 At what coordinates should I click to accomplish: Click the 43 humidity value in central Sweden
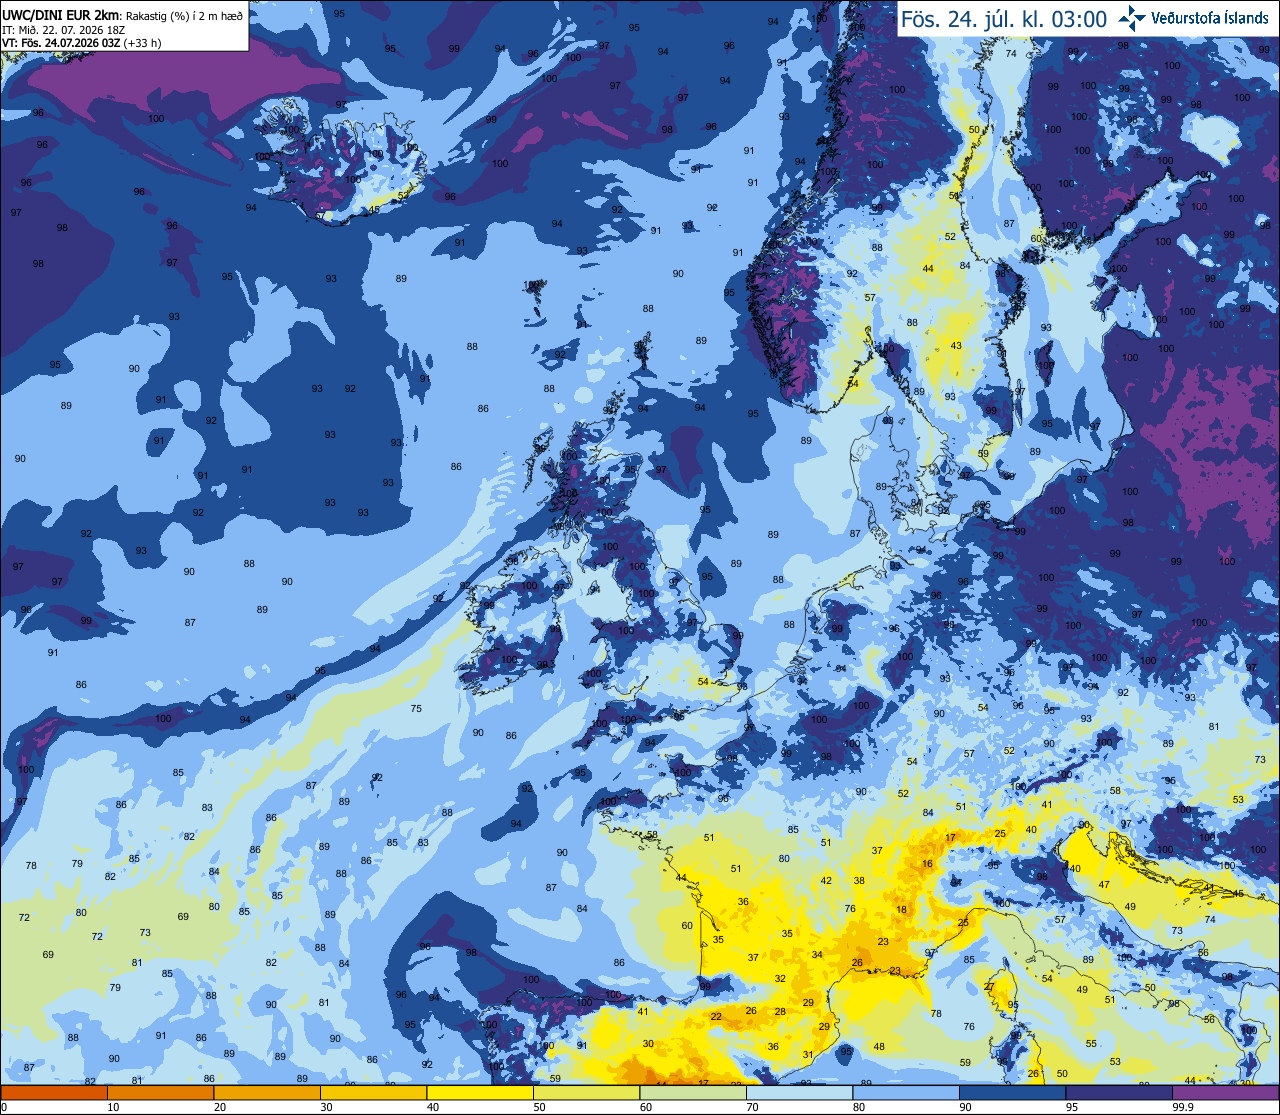tap(956, 346)
